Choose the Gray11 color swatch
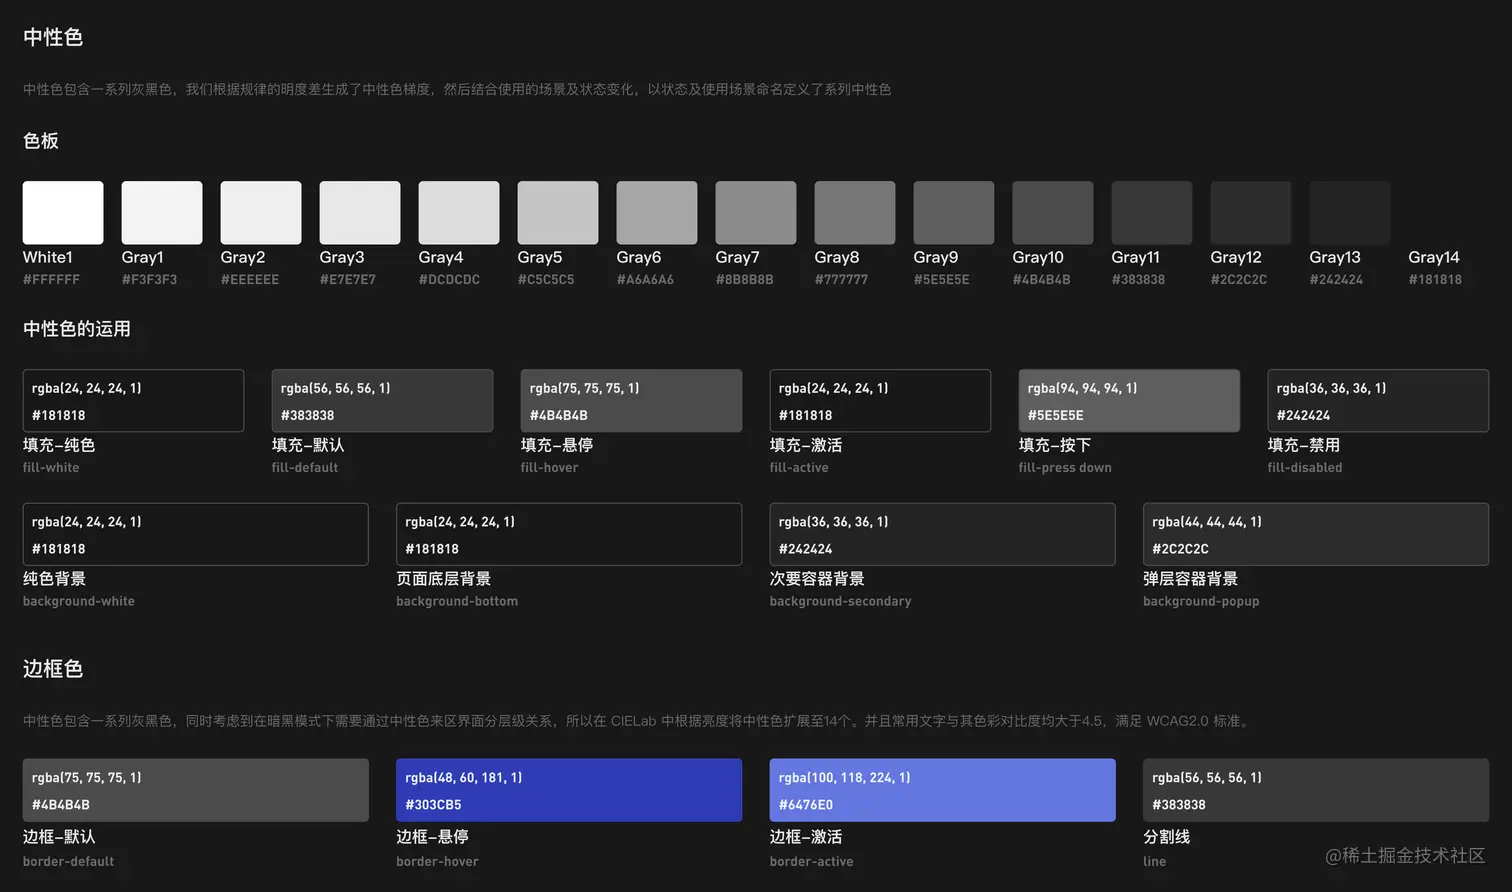This screenshot has width=1512, height=892. [1152, 212]
